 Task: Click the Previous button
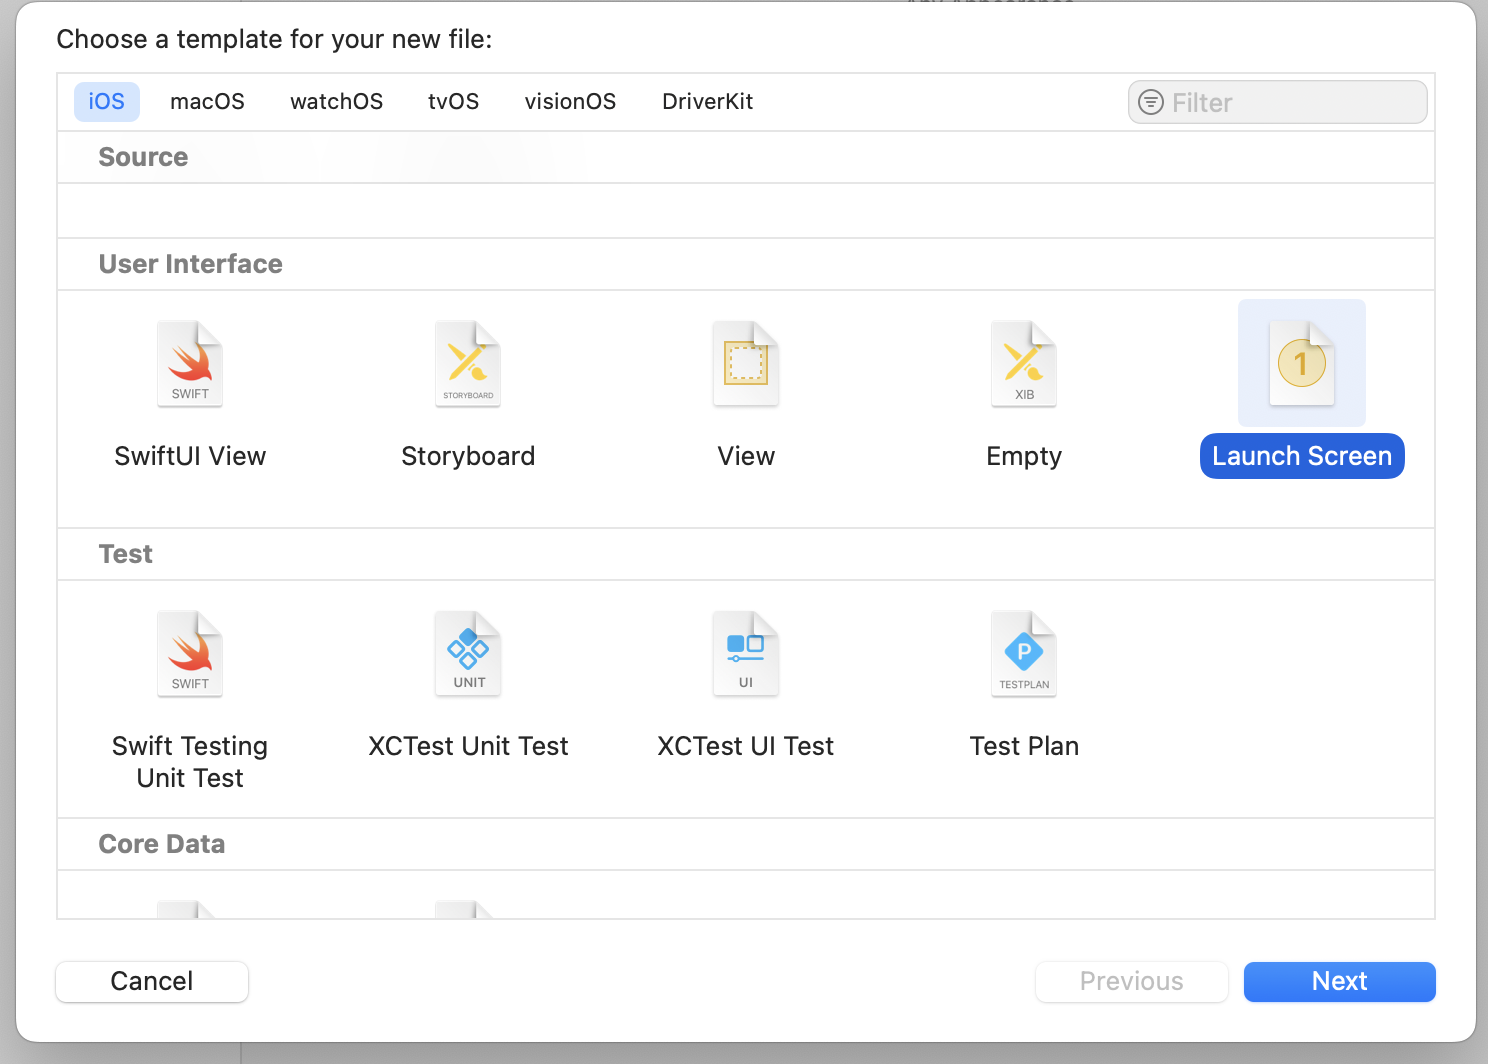[x=1132, y=981]
